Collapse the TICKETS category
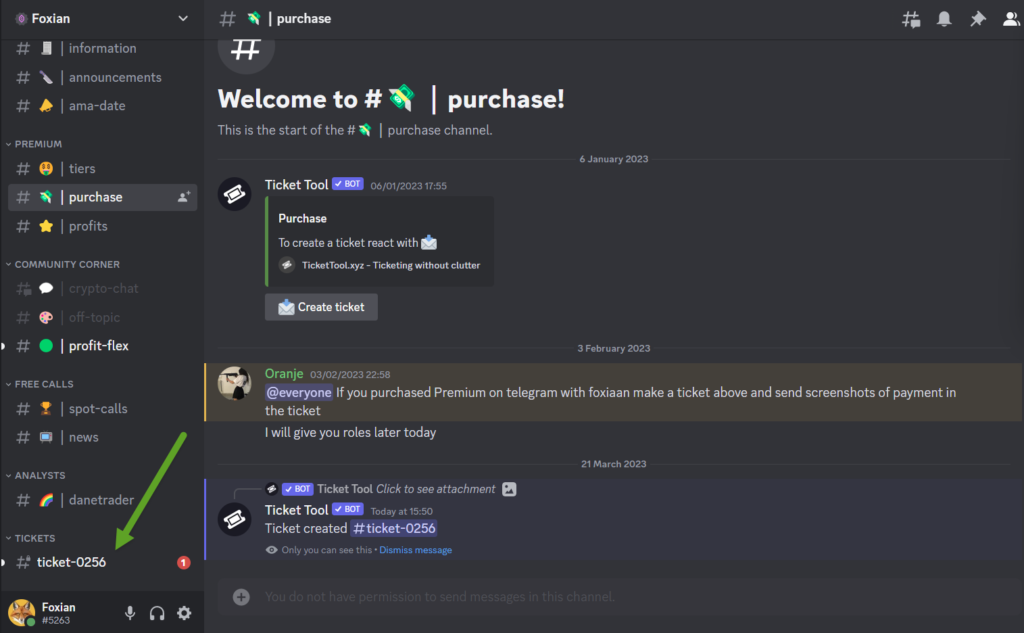The width and height of the screenshot is (1024, 633). (x=34, y=538)
